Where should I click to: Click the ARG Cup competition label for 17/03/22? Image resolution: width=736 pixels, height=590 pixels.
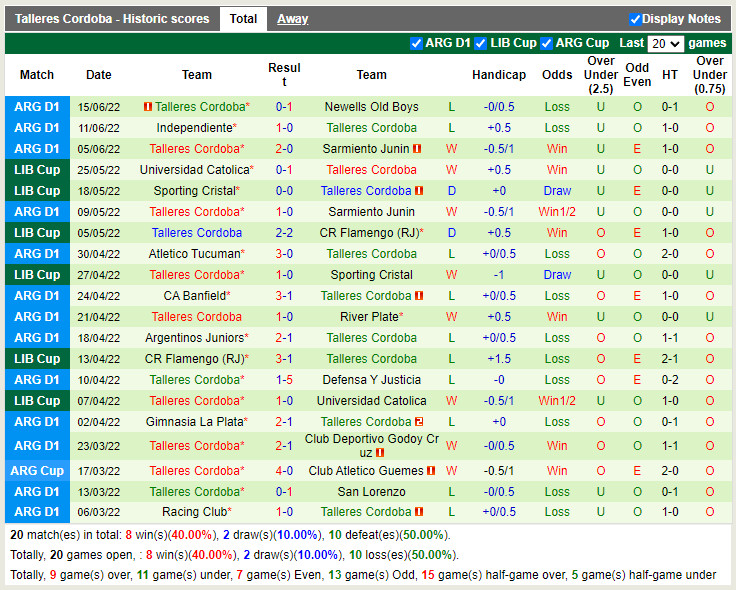pyautogui.click(x=37, y=471)
